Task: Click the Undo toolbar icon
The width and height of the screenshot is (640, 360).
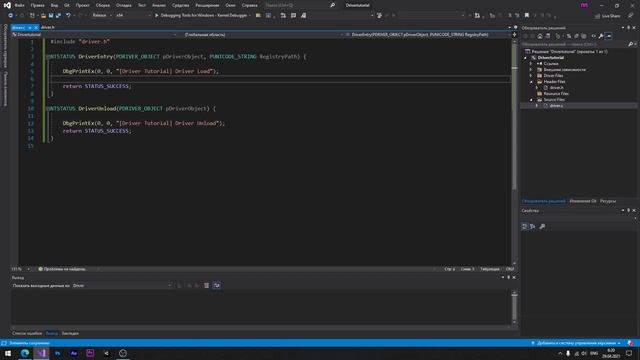Action: tap(68, 16)
